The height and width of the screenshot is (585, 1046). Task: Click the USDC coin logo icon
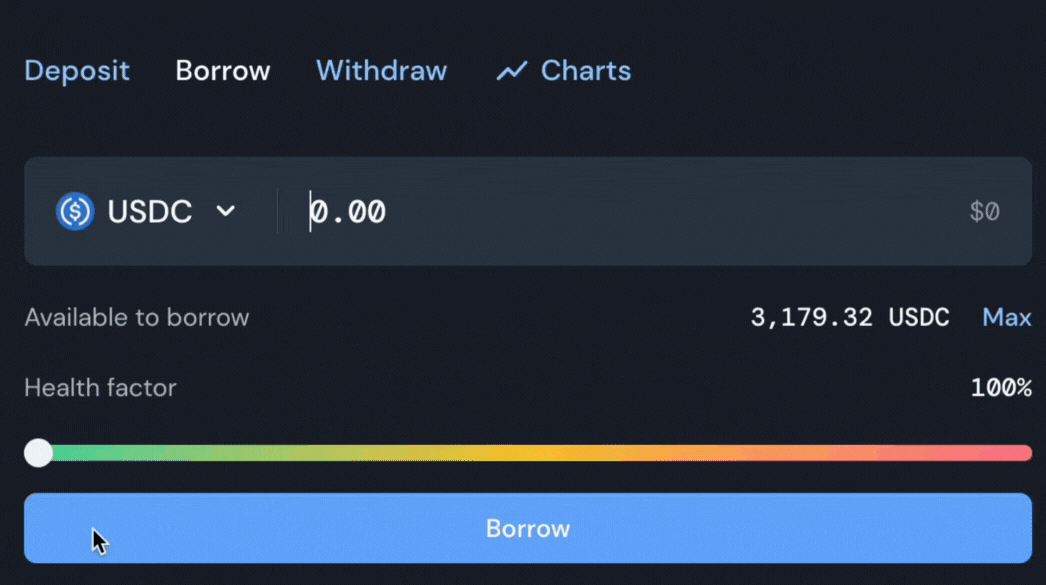click(75, 211)
